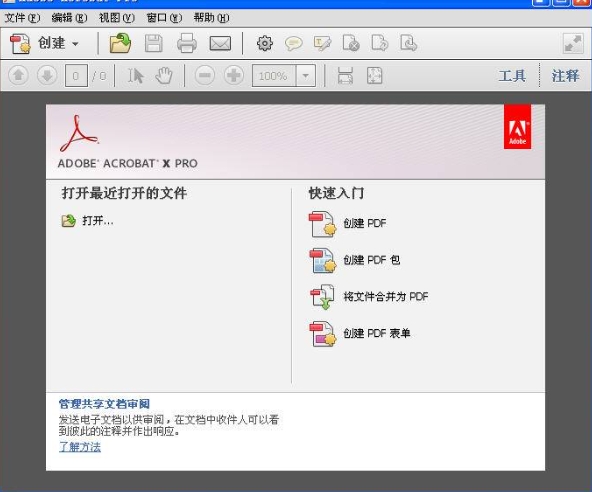The width and height of the screenshot is (592, 492).
Task: Click 打开... in recent files
Action: (x=98, y=221)
